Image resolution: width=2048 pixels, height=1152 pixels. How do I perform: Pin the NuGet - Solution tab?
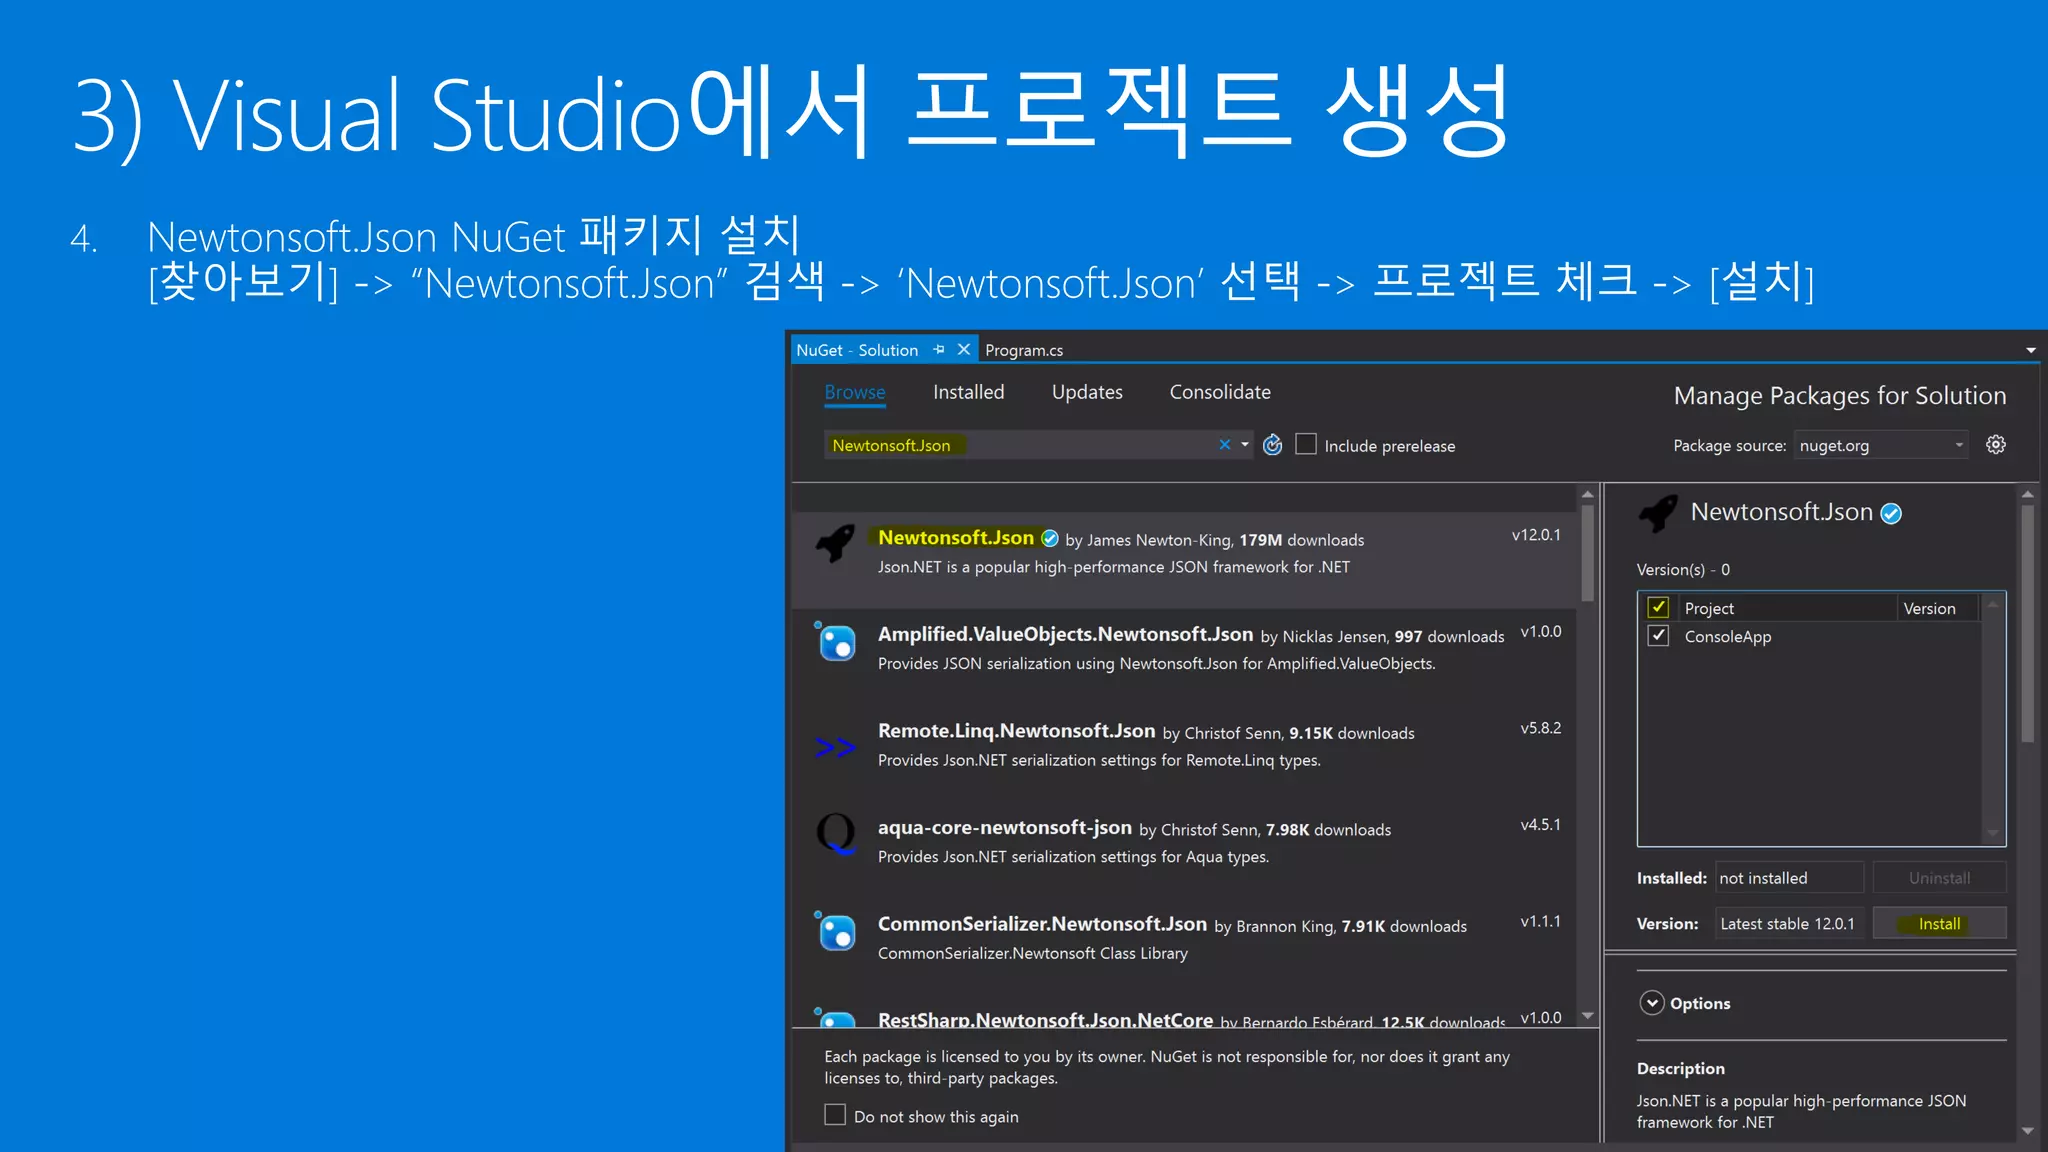[938, 350]
